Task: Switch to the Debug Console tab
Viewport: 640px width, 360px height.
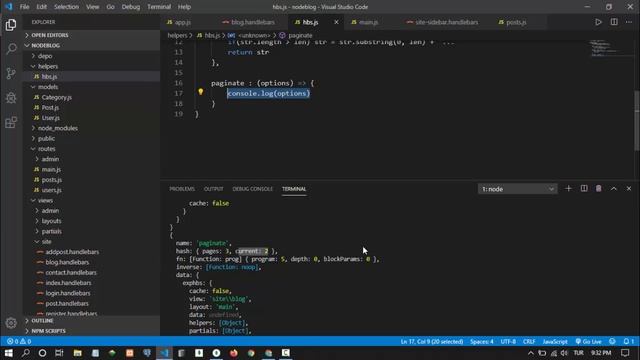Action: 252,189
